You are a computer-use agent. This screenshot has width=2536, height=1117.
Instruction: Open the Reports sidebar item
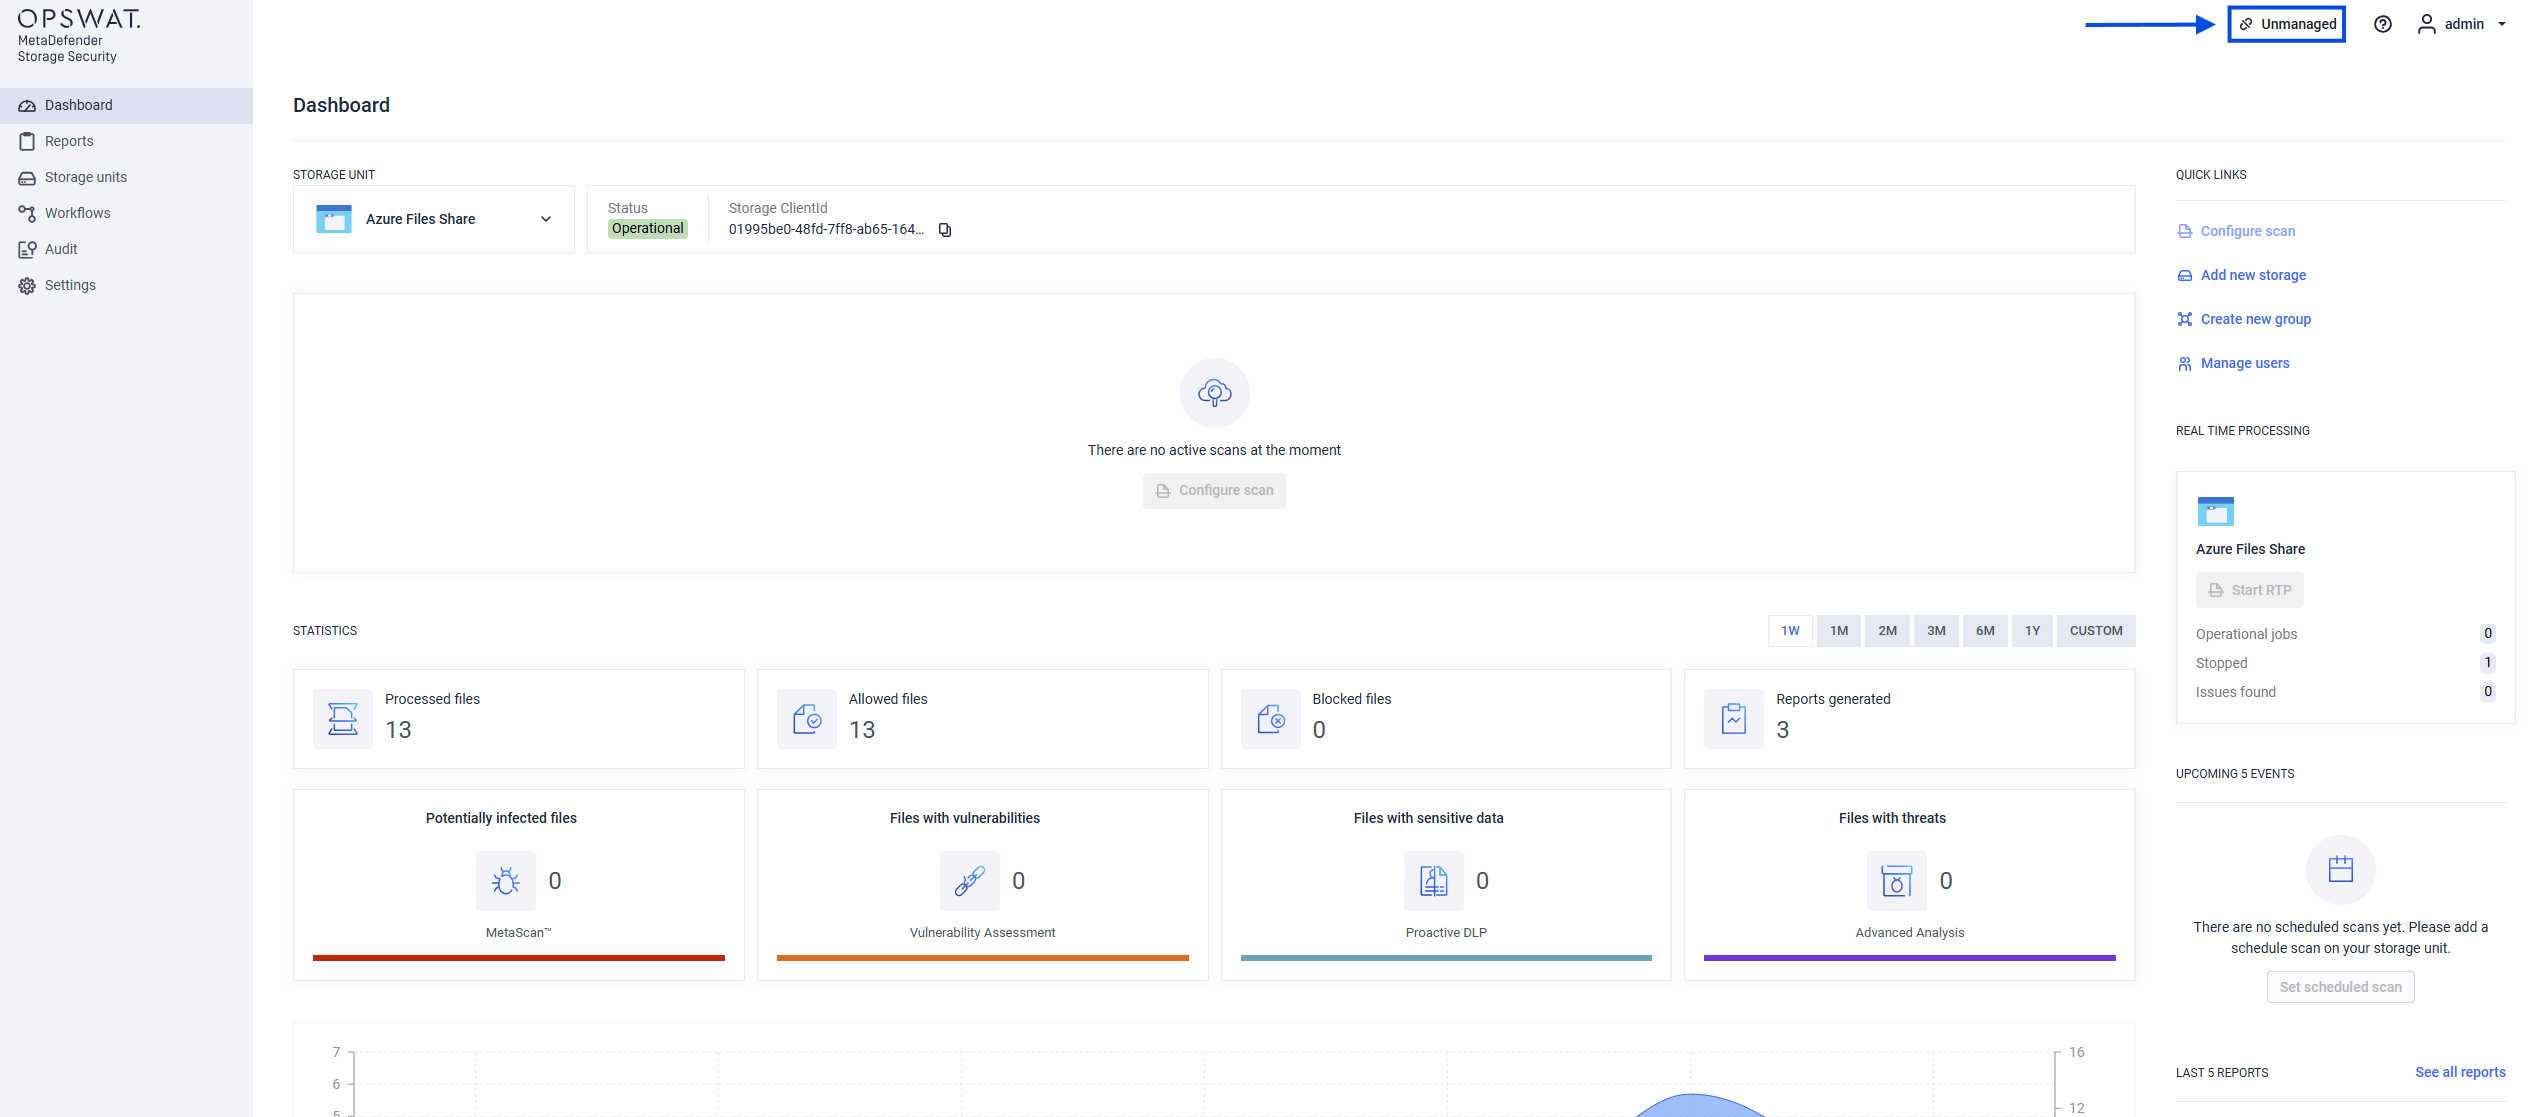coord(126,141)
